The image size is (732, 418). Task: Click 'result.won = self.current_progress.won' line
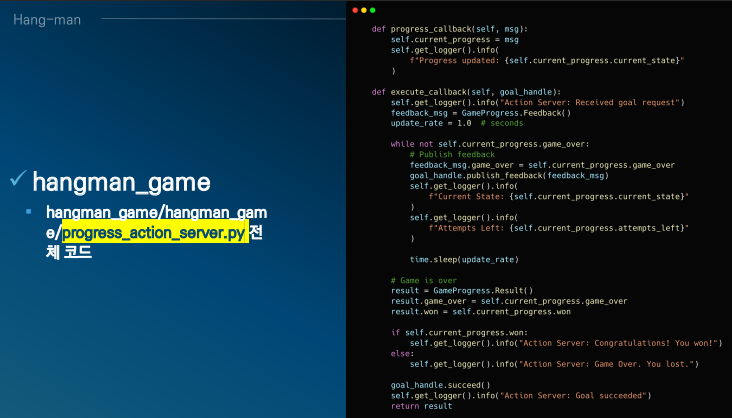481,312
